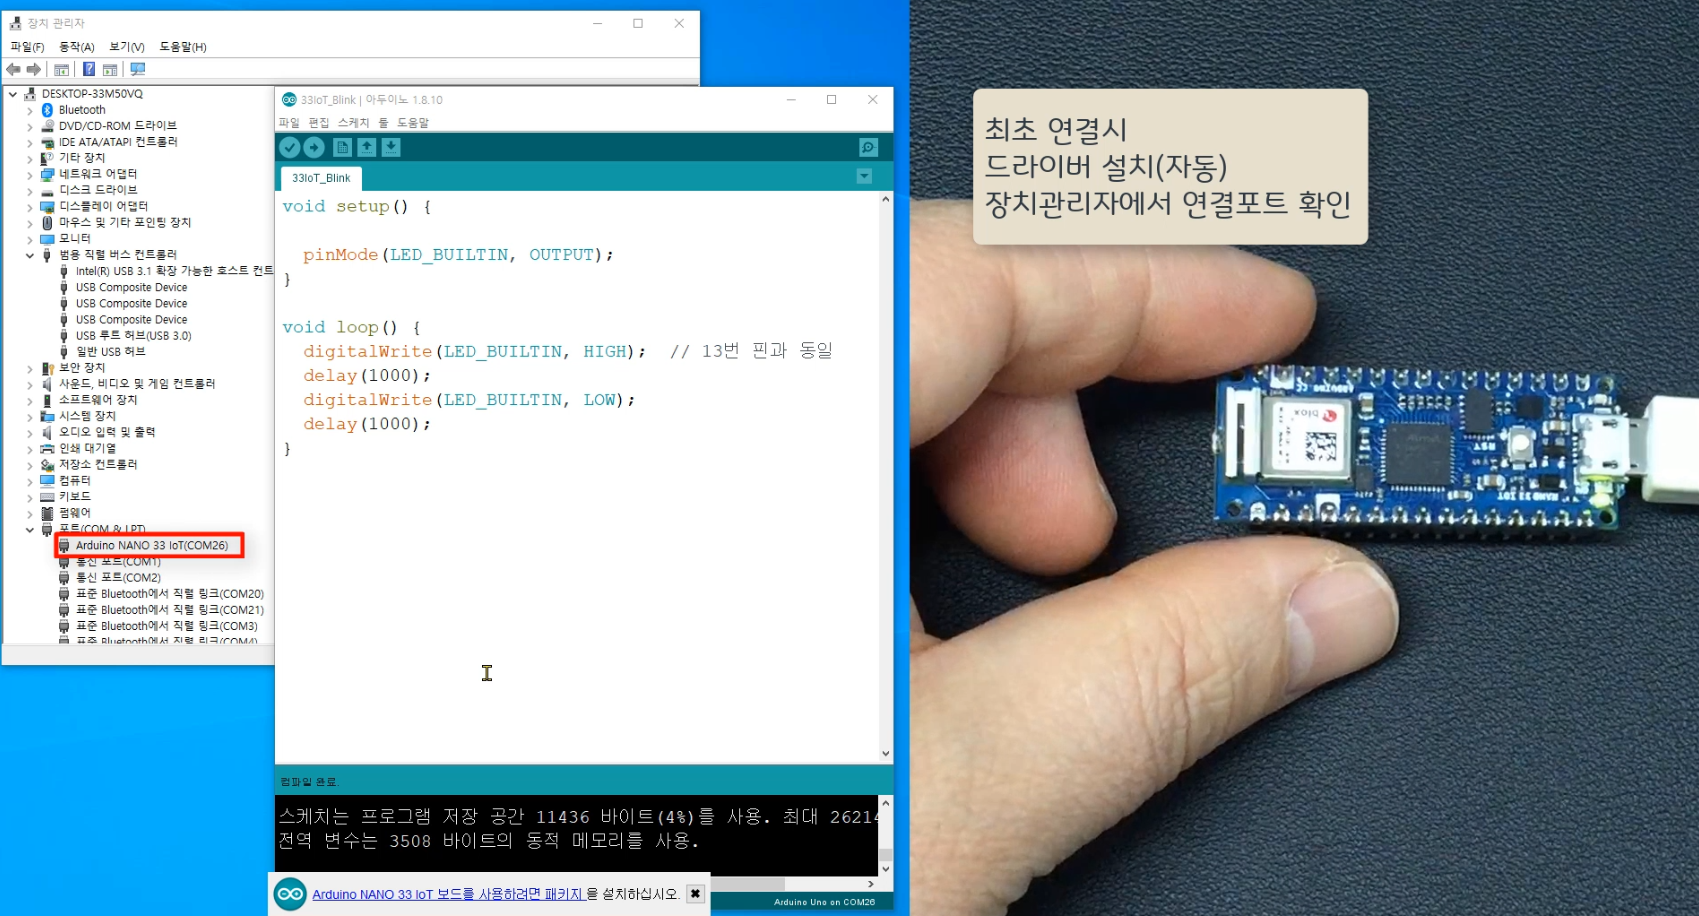Open 툴 menu in Arduino IDE
1699x916 pixels.
383,122
